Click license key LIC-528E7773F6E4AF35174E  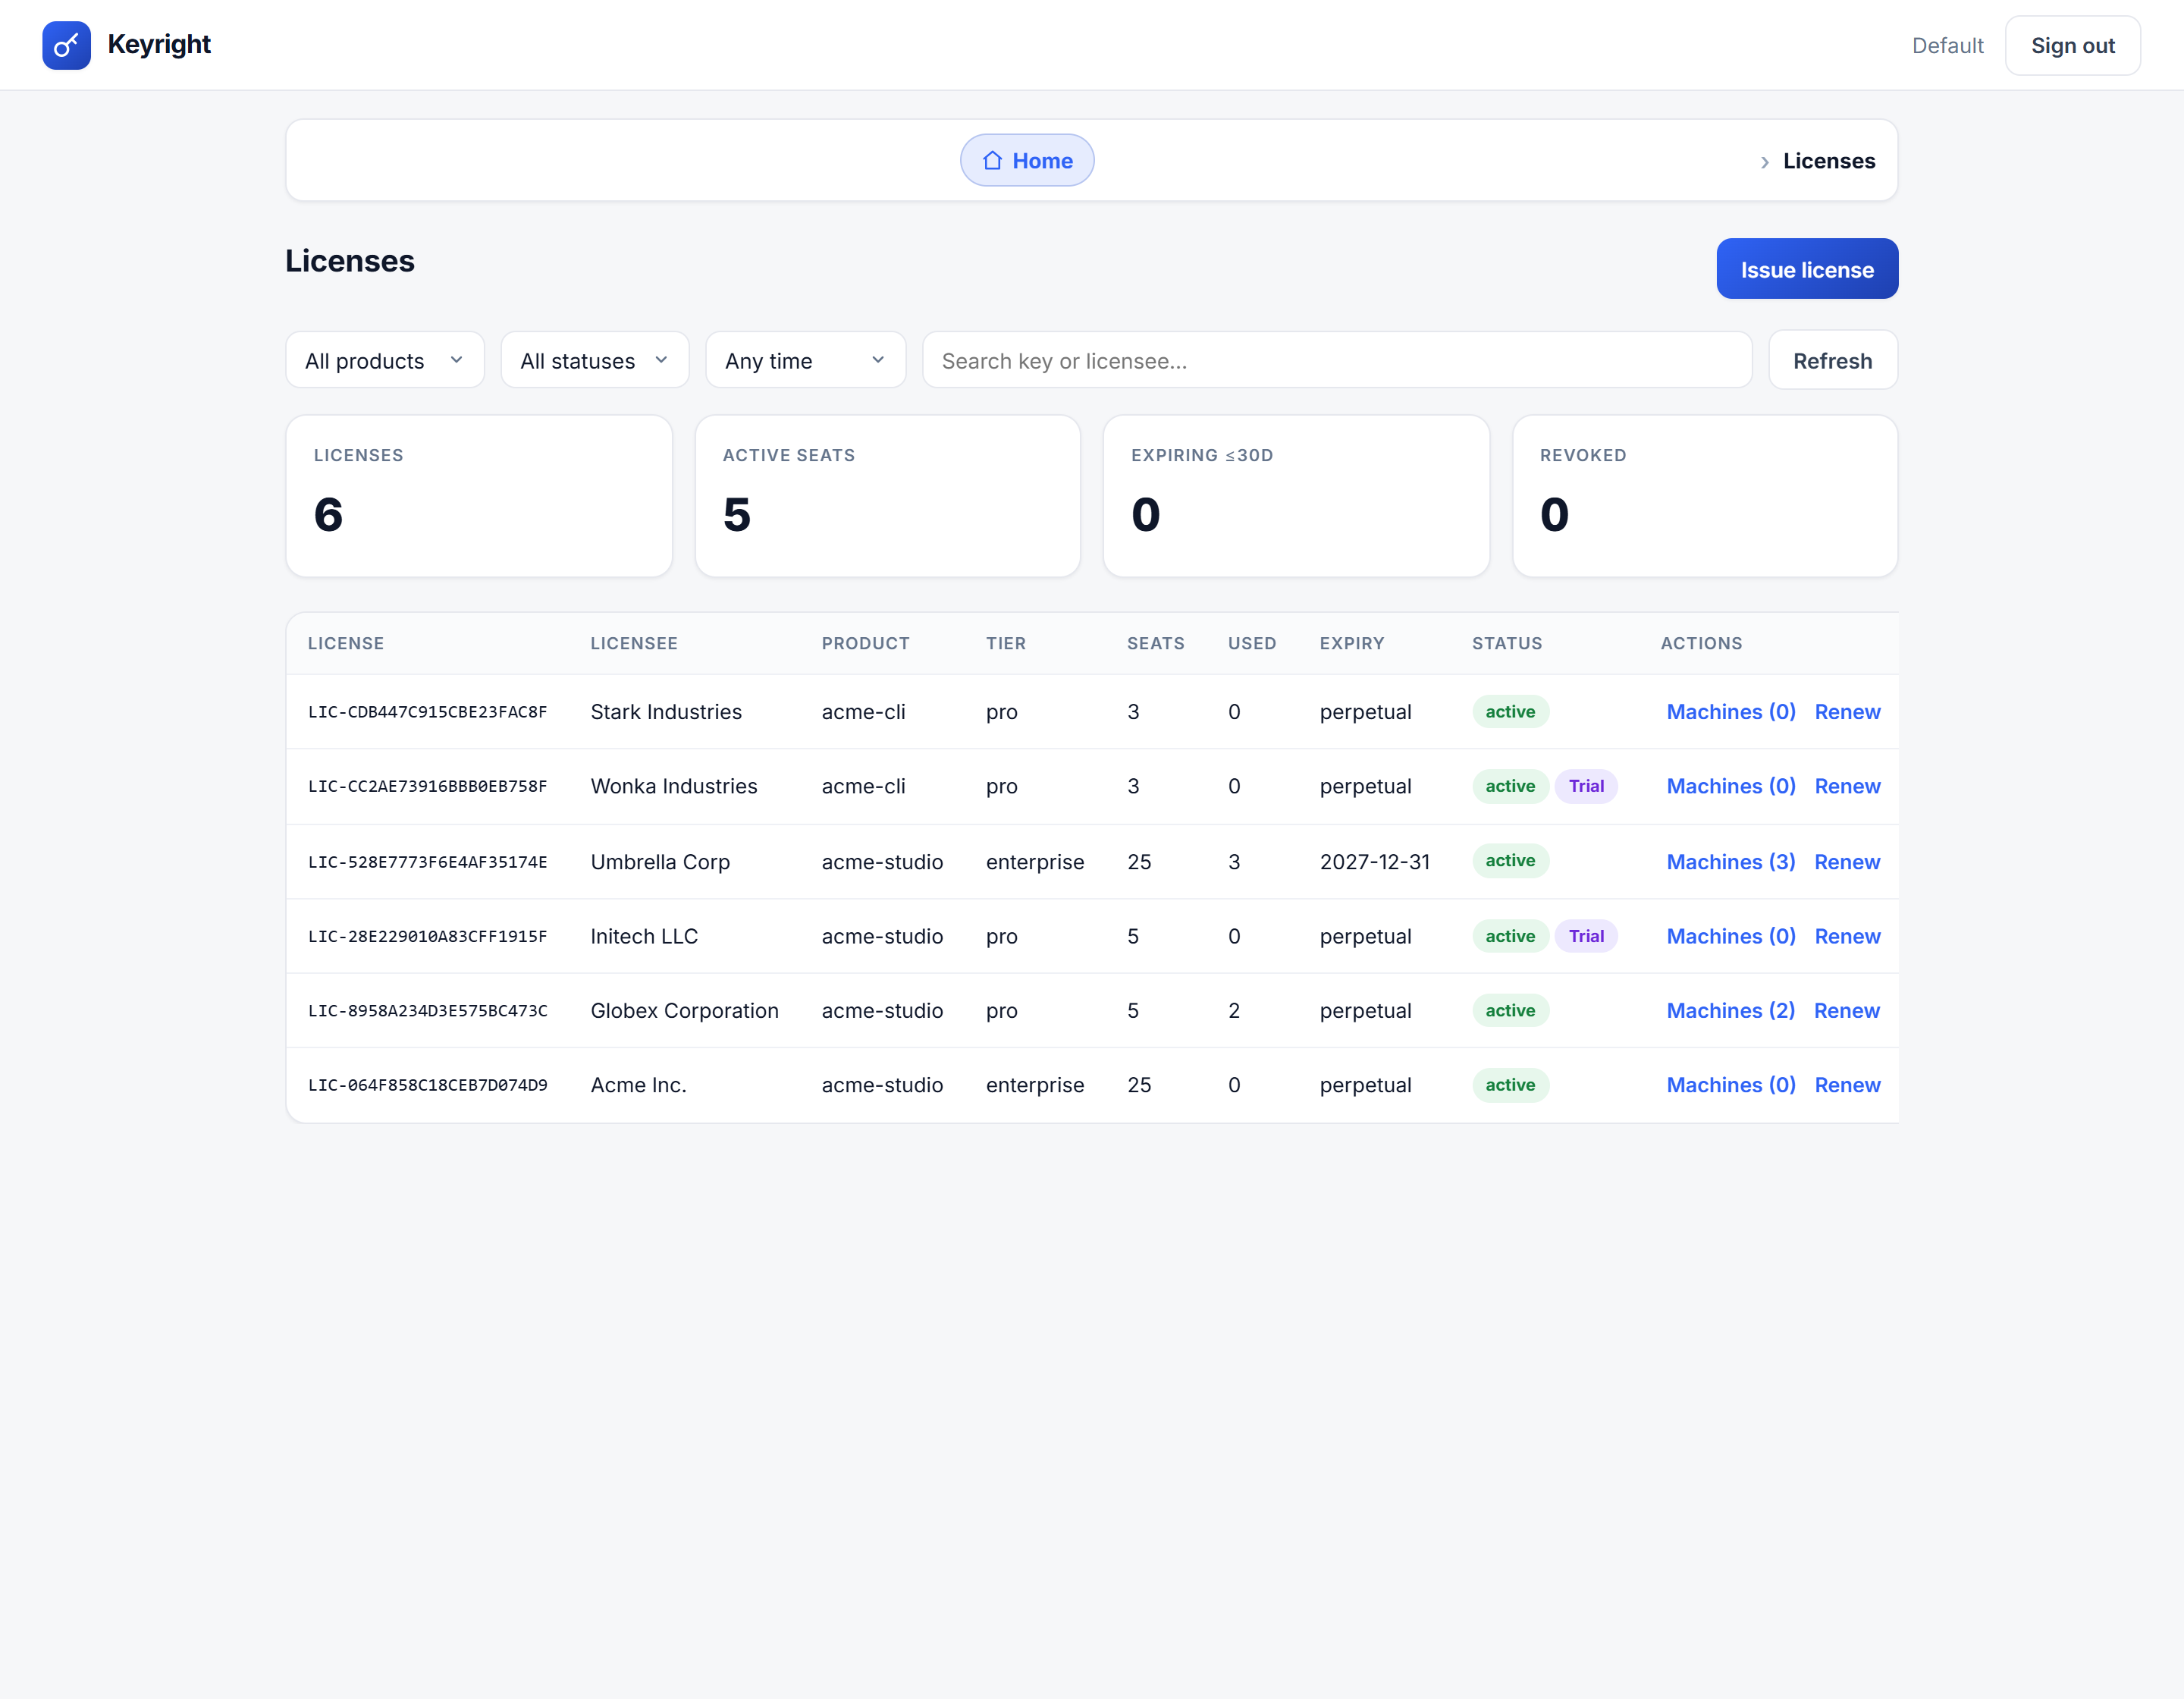(x=427, y=862)
